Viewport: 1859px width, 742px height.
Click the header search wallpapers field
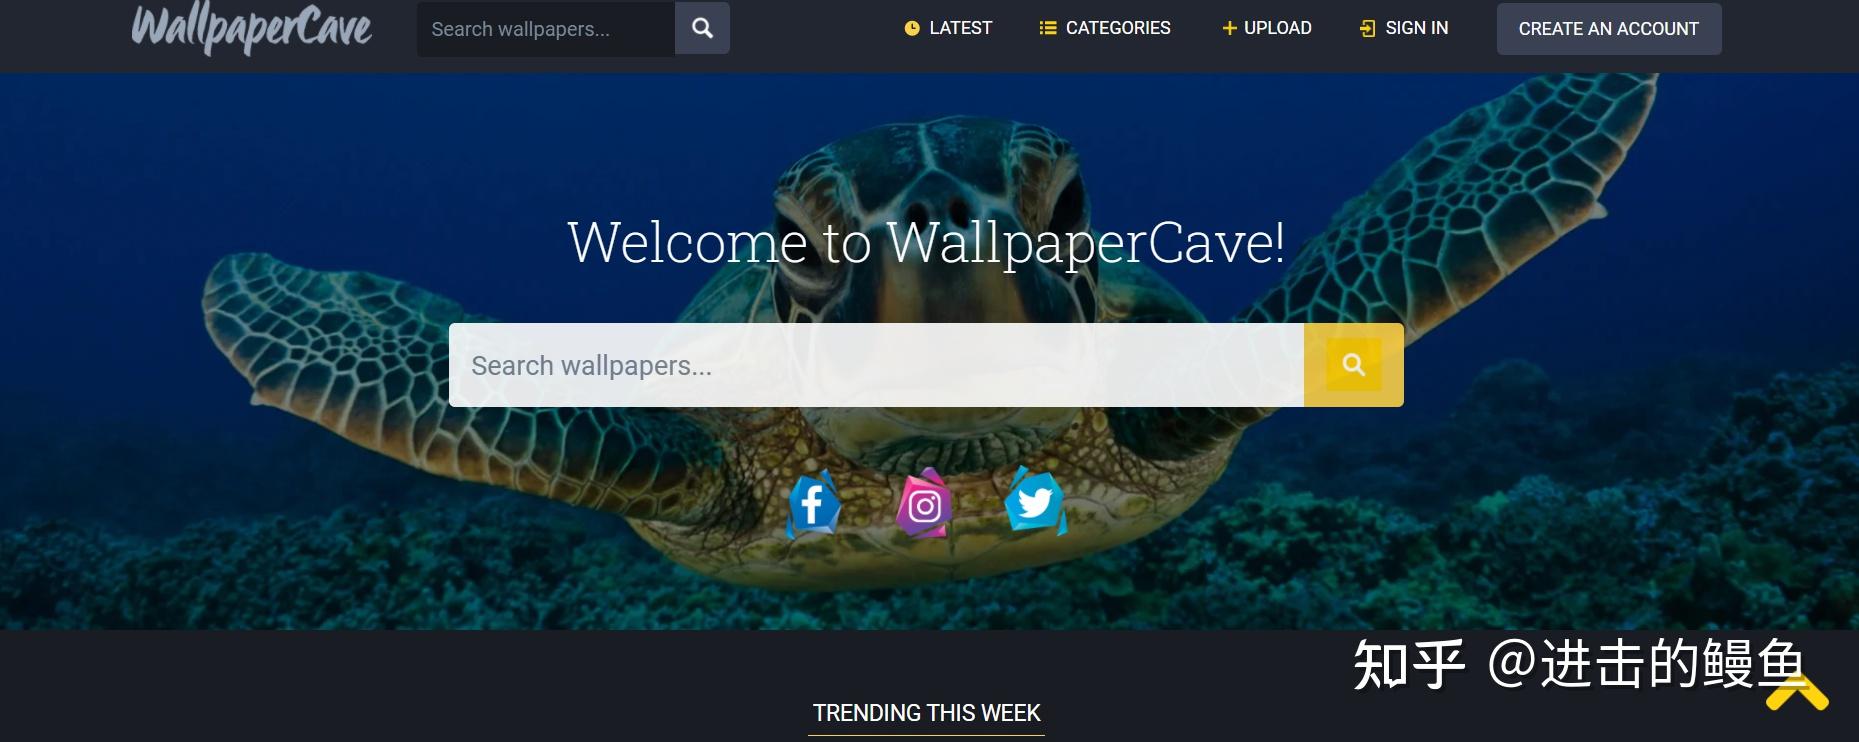[x=546, y=29]
